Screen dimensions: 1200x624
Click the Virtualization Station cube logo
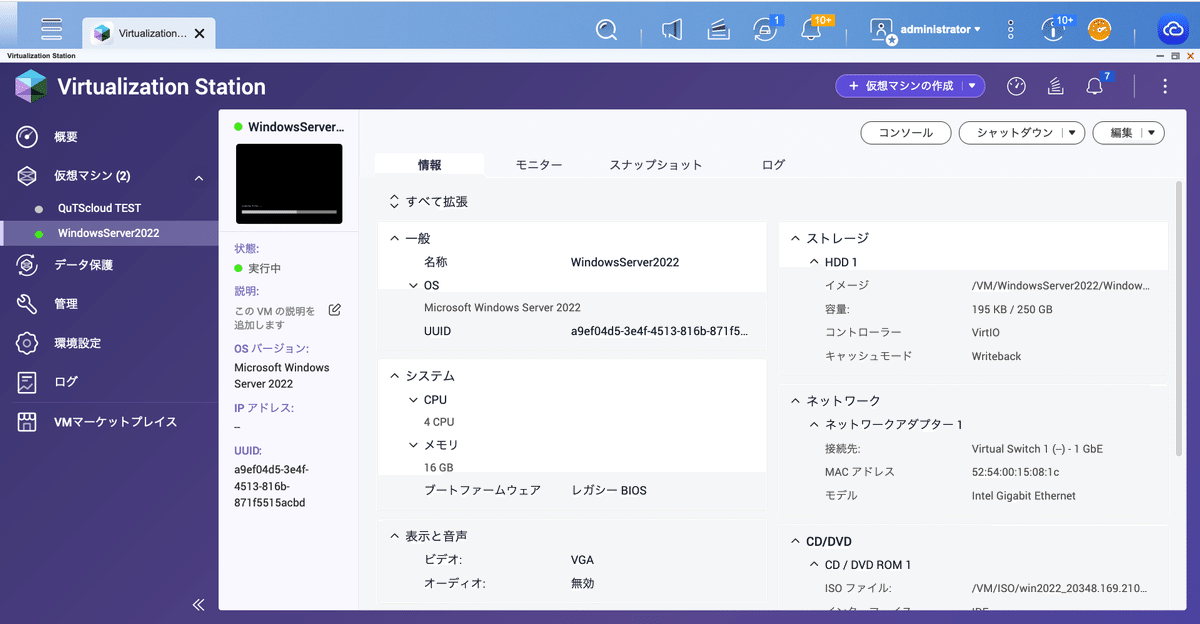pyautogui.click(x=31, y=86)
